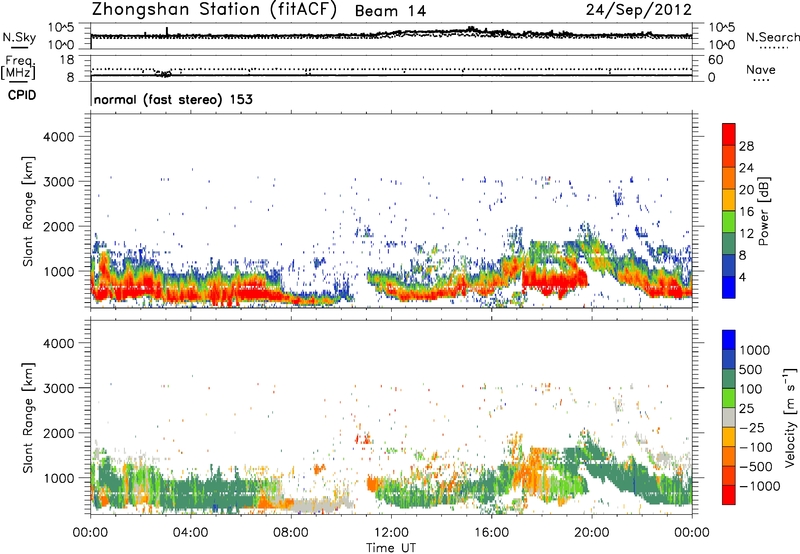Image resolution: width=800 pixels, height=554 pixels.
Task: Click the 'Nave' legend label
Action: point(761,69)
